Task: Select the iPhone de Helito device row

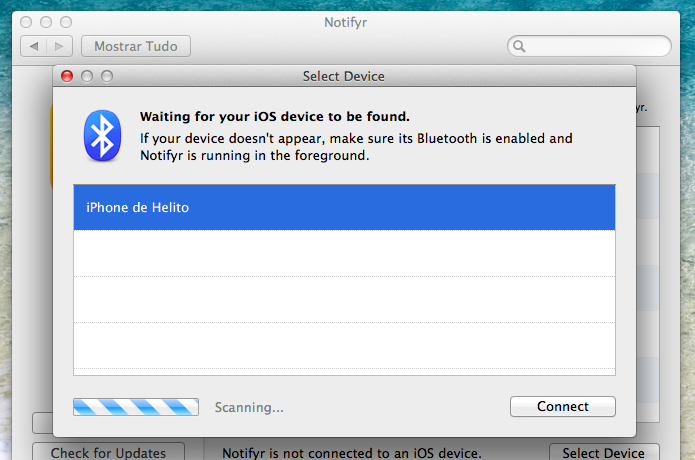Action: [x=344, y=207]
